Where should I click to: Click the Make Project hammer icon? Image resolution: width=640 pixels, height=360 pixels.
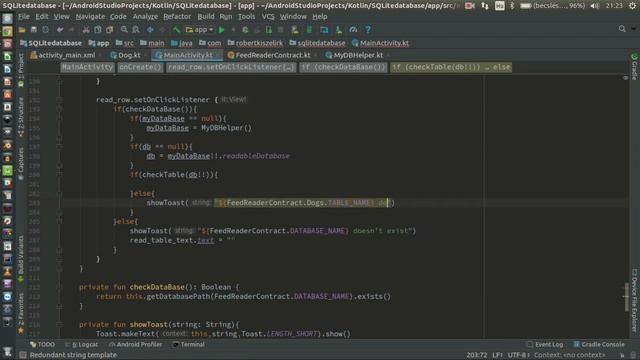click(176, 30)
